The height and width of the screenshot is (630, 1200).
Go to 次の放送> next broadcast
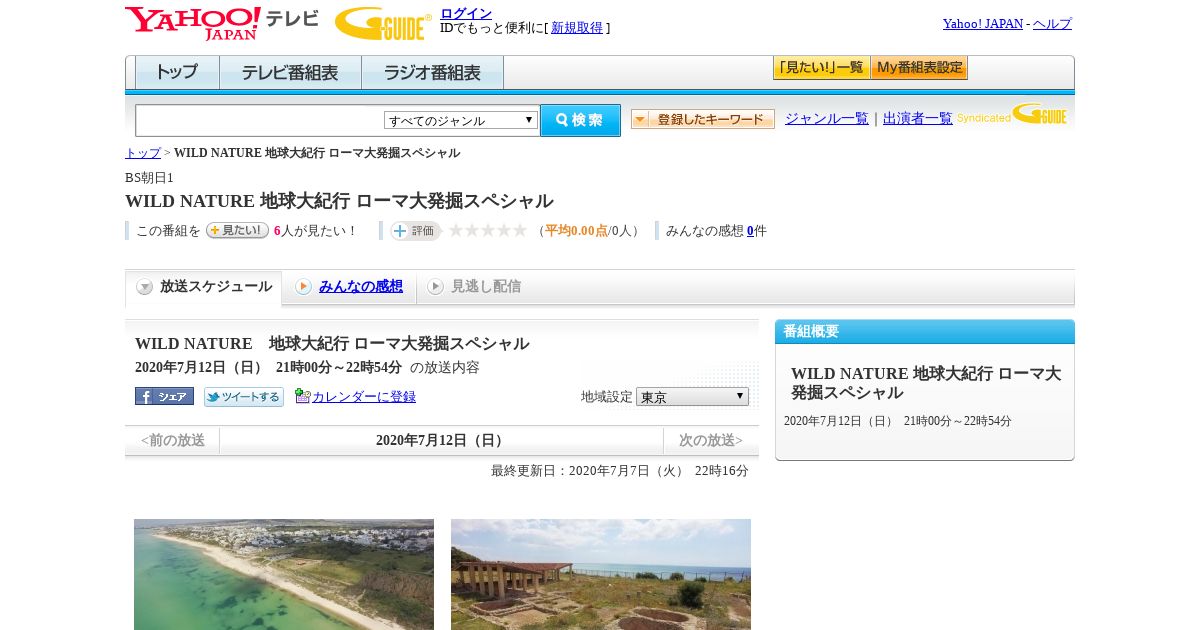711,441
